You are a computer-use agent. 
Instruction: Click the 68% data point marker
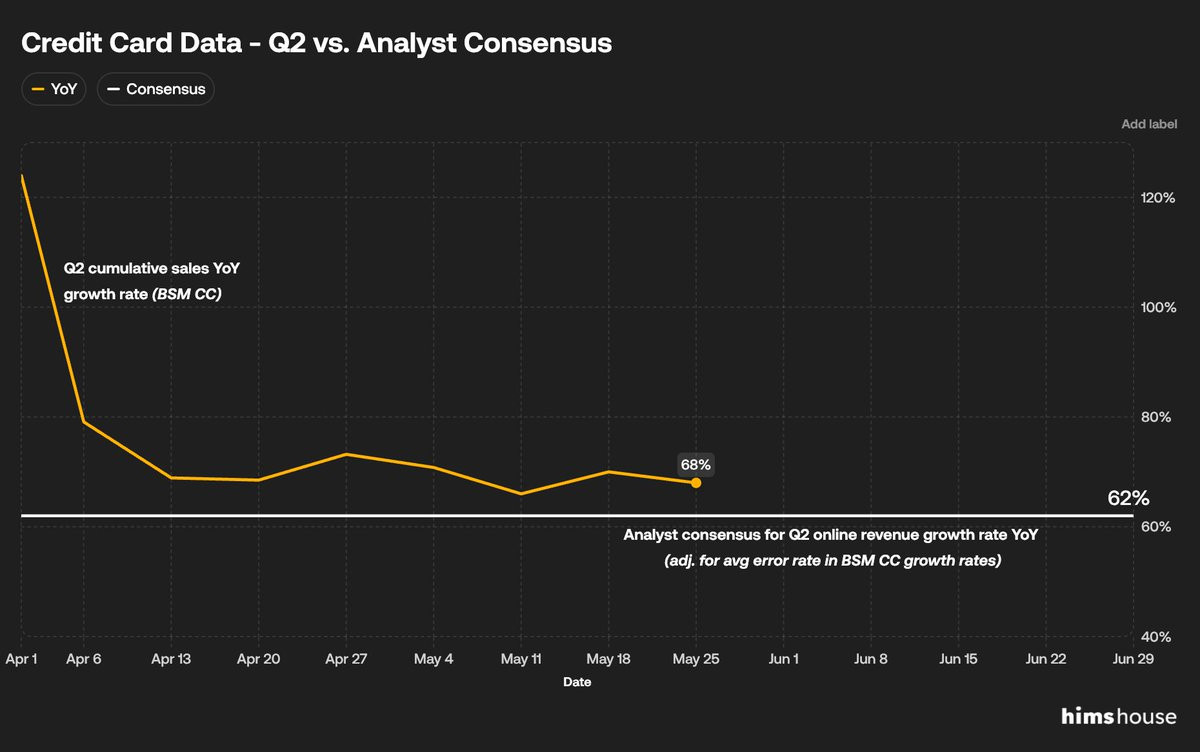point(696,483)
